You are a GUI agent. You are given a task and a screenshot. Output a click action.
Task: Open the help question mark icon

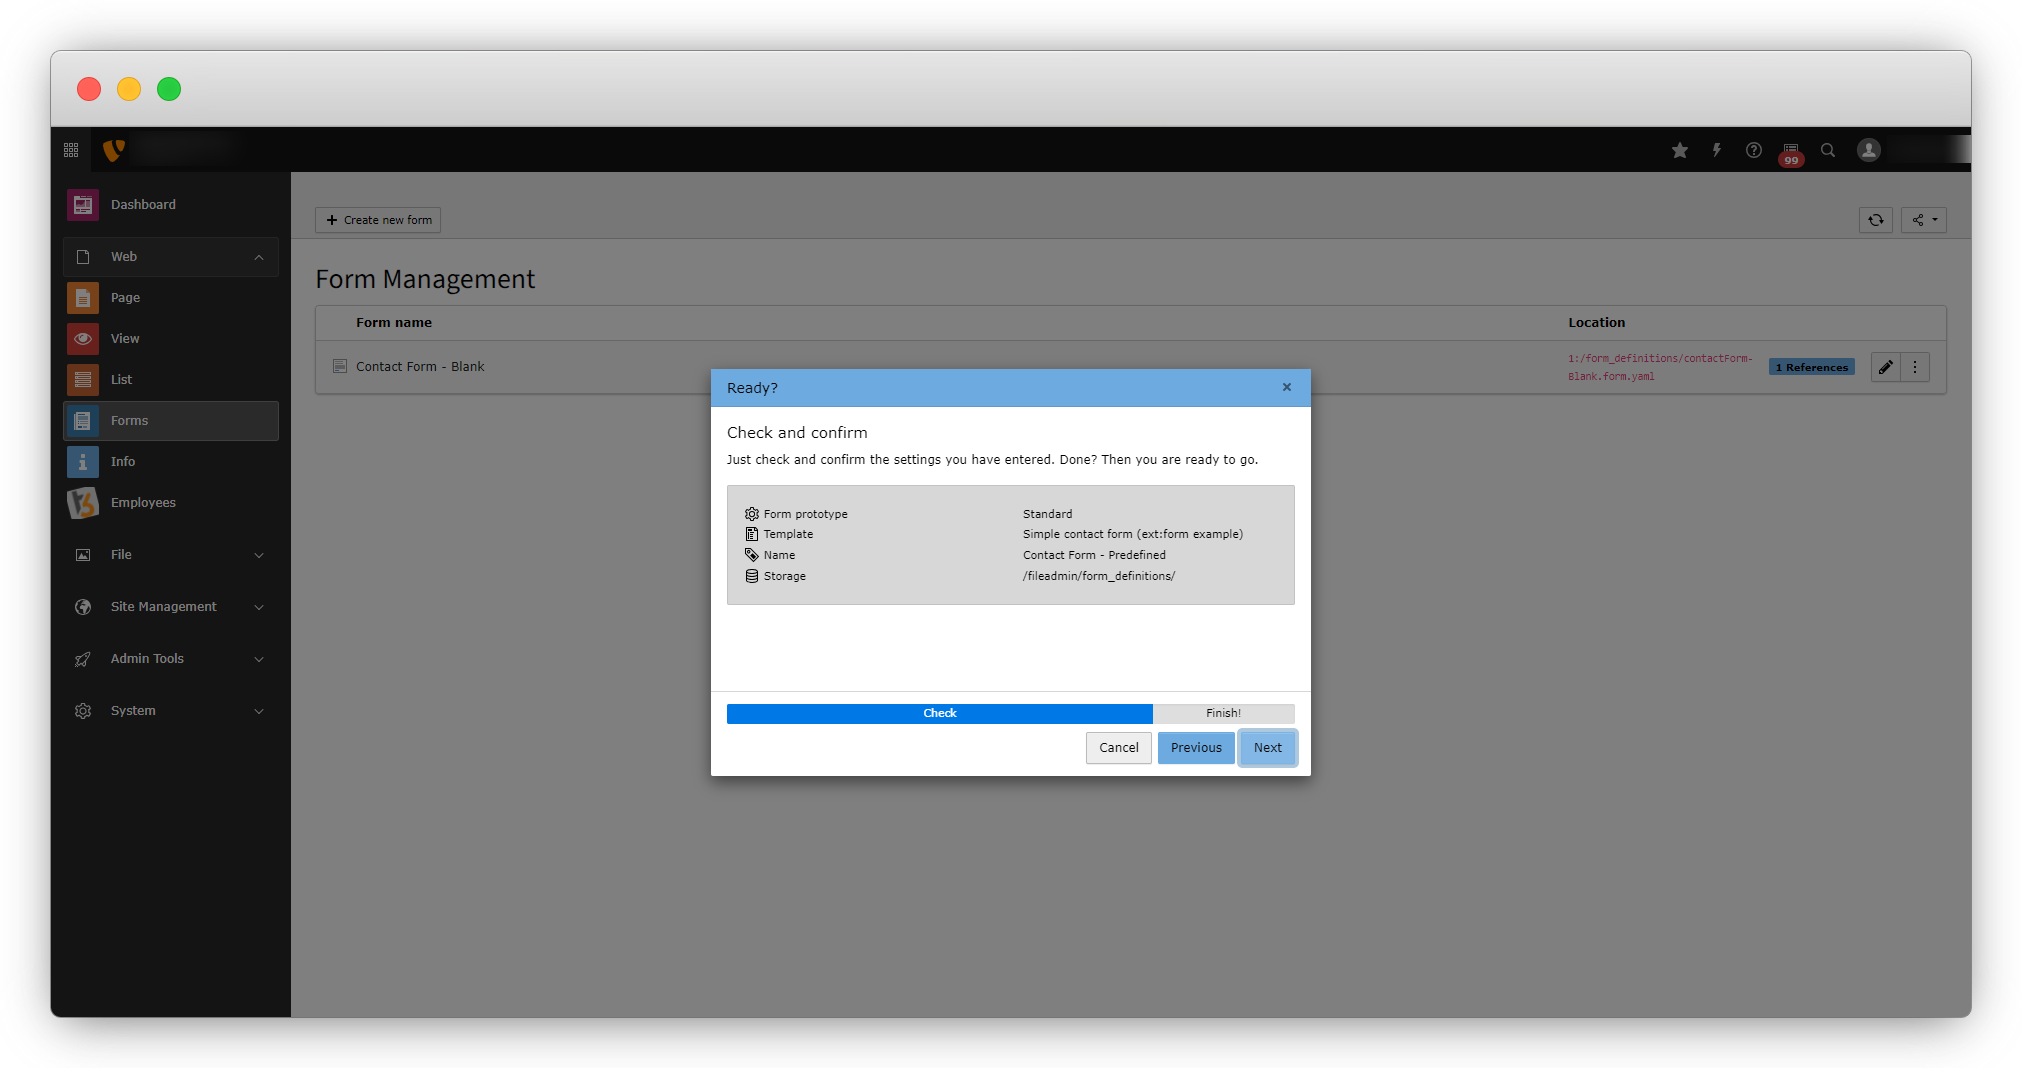pos(1754,150)
